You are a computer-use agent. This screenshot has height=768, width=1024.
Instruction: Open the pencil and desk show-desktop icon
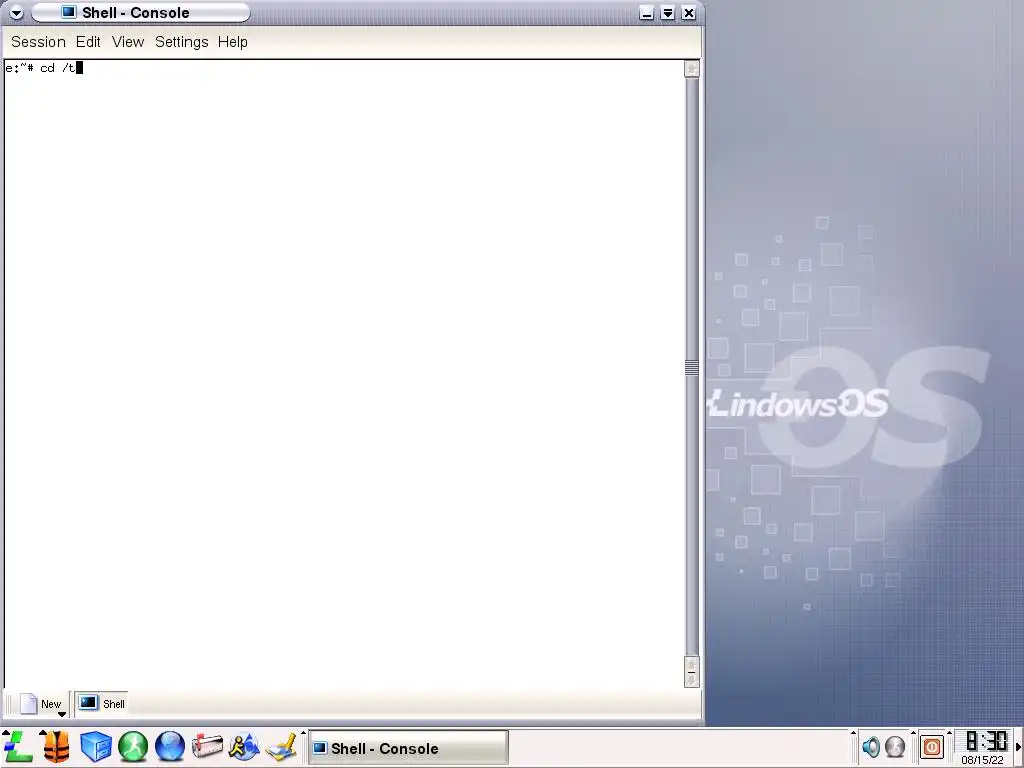click(x=282, y=746)
